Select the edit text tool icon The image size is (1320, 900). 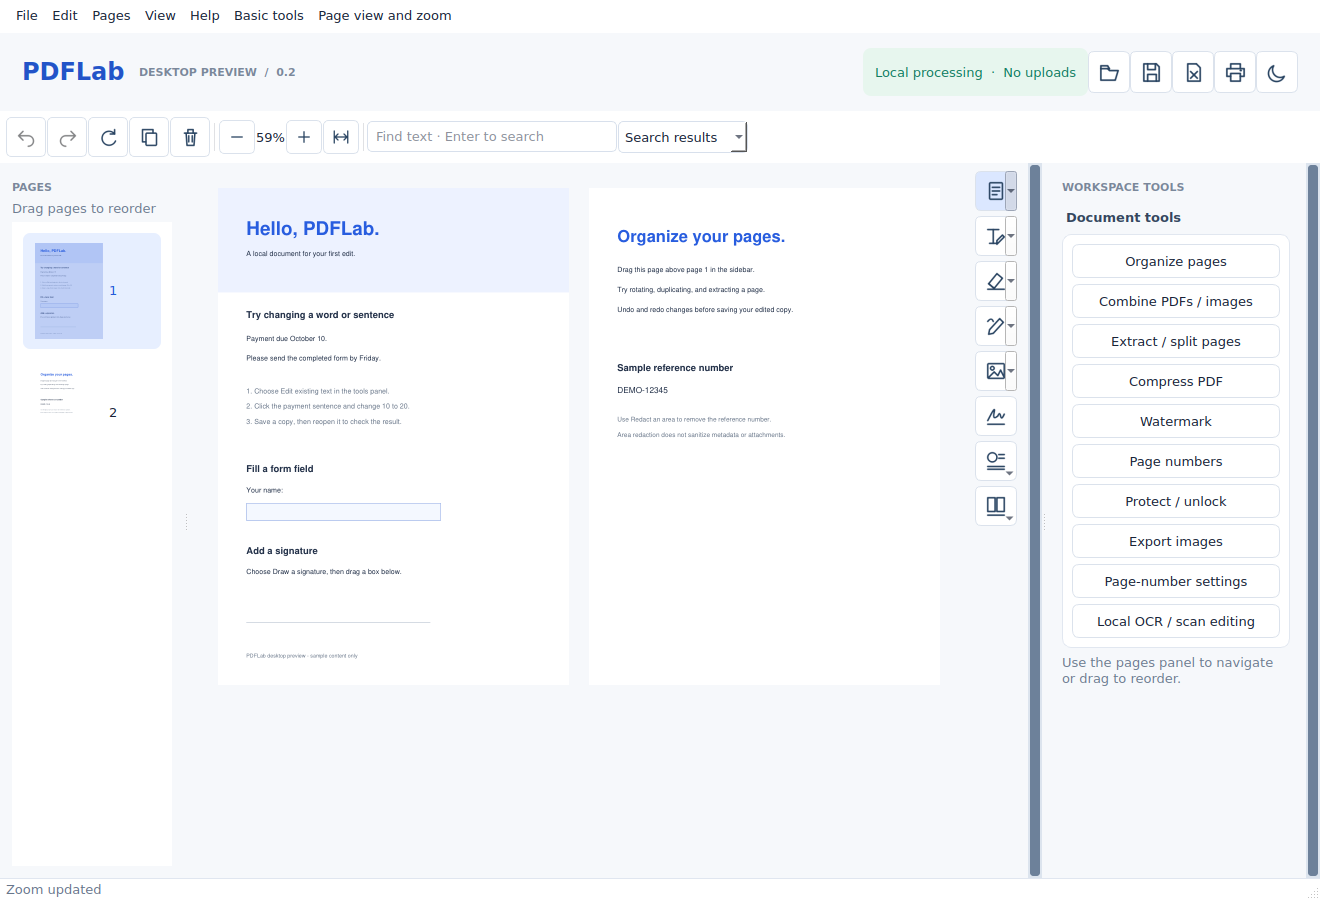click(x=995, y=236)
